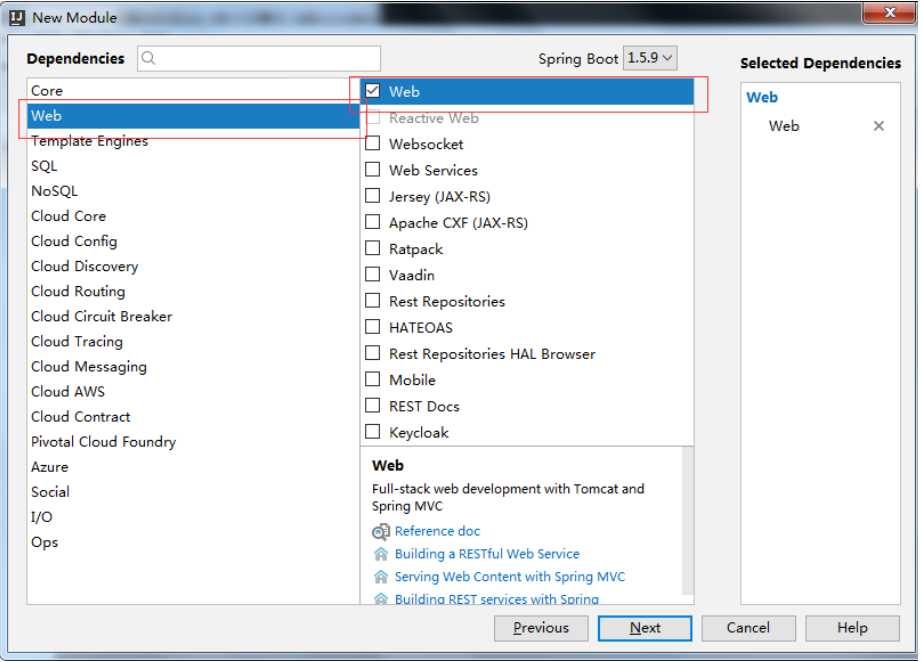Open the Template Engines category
Screen dimensions: 922x662
pyautogui.click(x=193, y=141)
